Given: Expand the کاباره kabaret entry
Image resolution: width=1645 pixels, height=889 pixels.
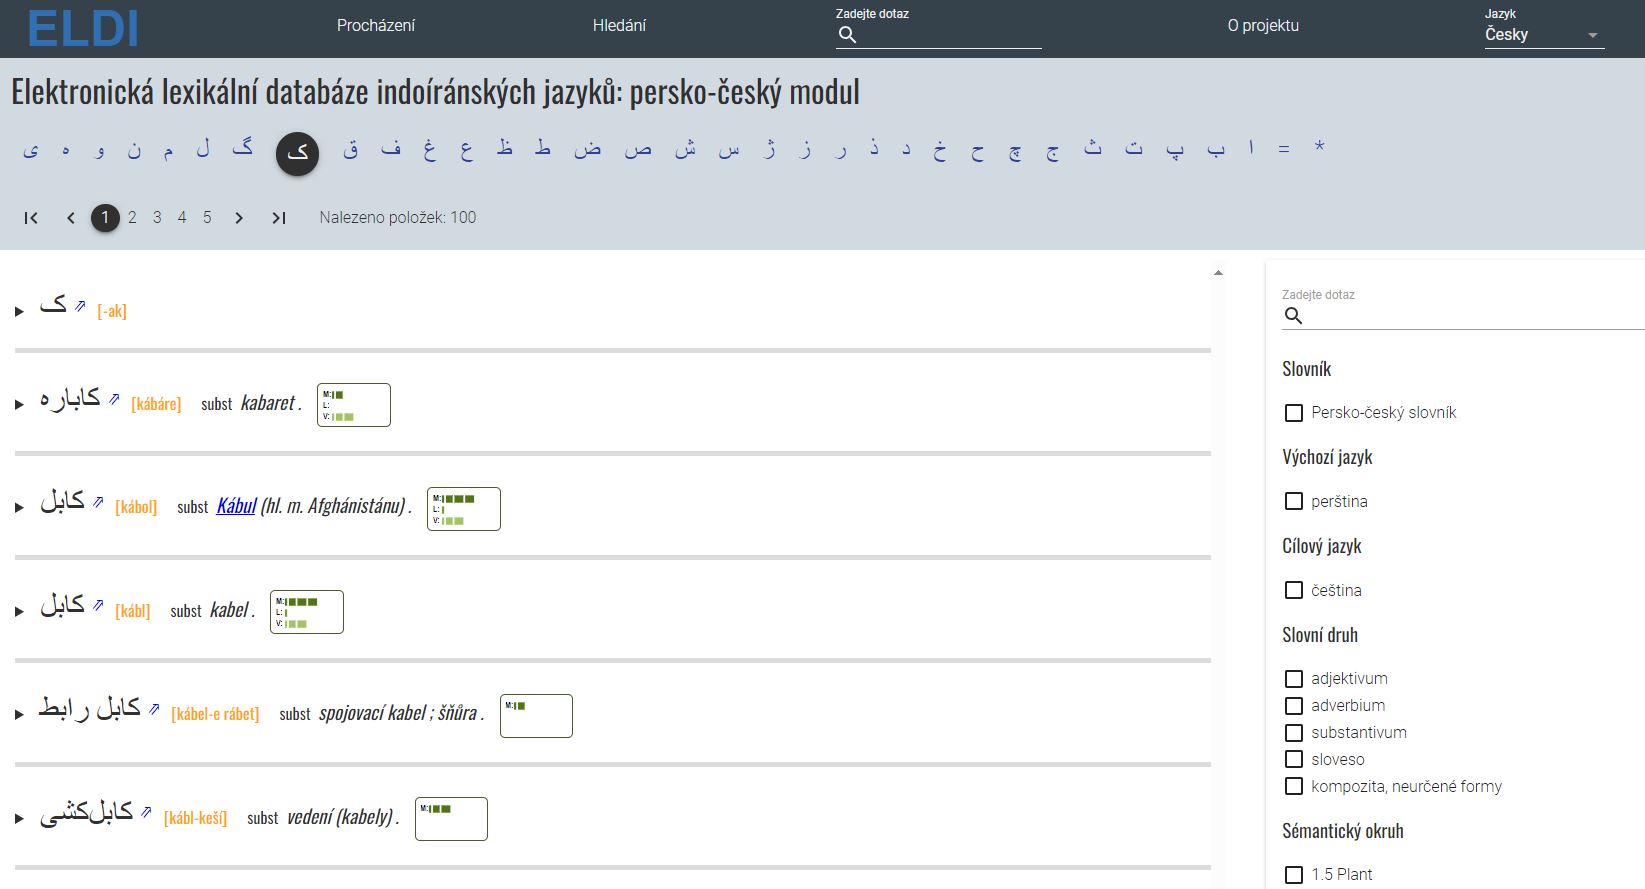Looking at the screenshot, I should tap(19, 405).
